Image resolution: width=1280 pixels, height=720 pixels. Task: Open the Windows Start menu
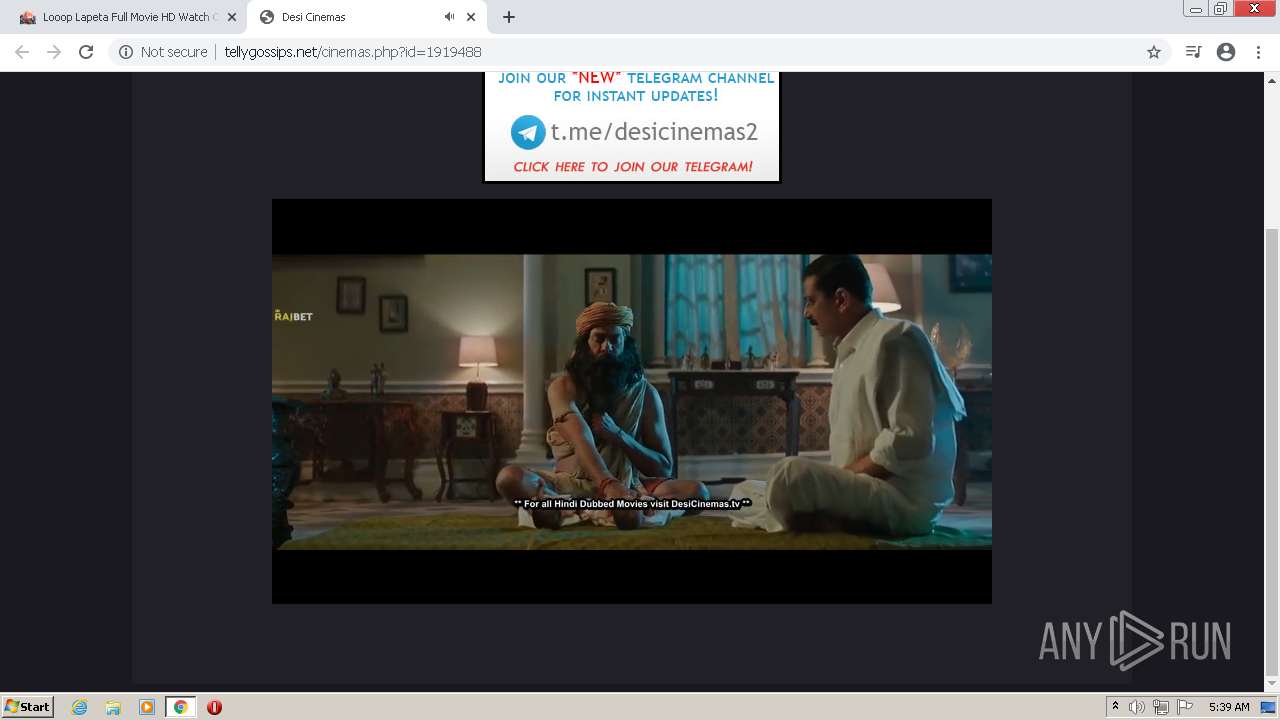coord(27,706)
